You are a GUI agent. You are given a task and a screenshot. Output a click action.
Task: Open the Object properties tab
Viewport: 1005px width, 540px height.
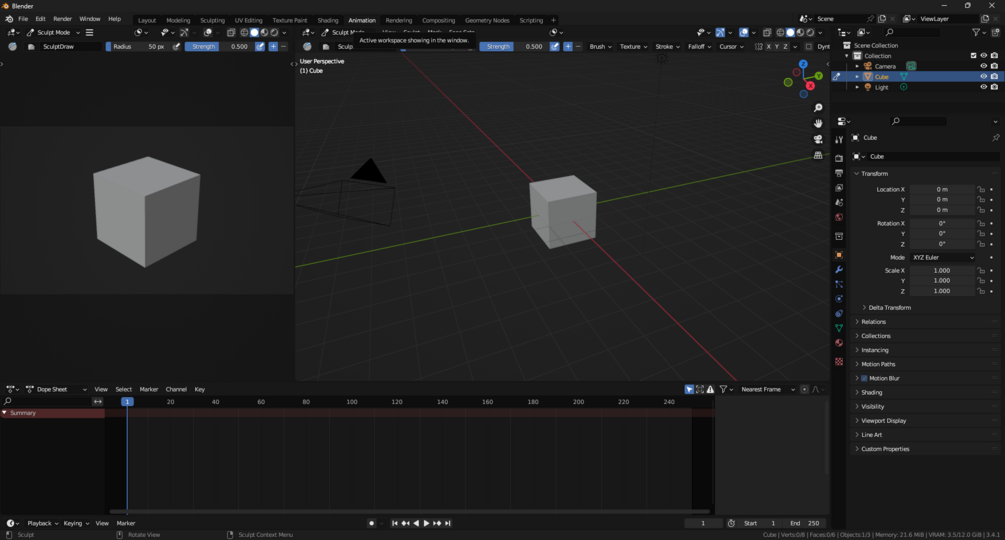click(x=839, y=255)
